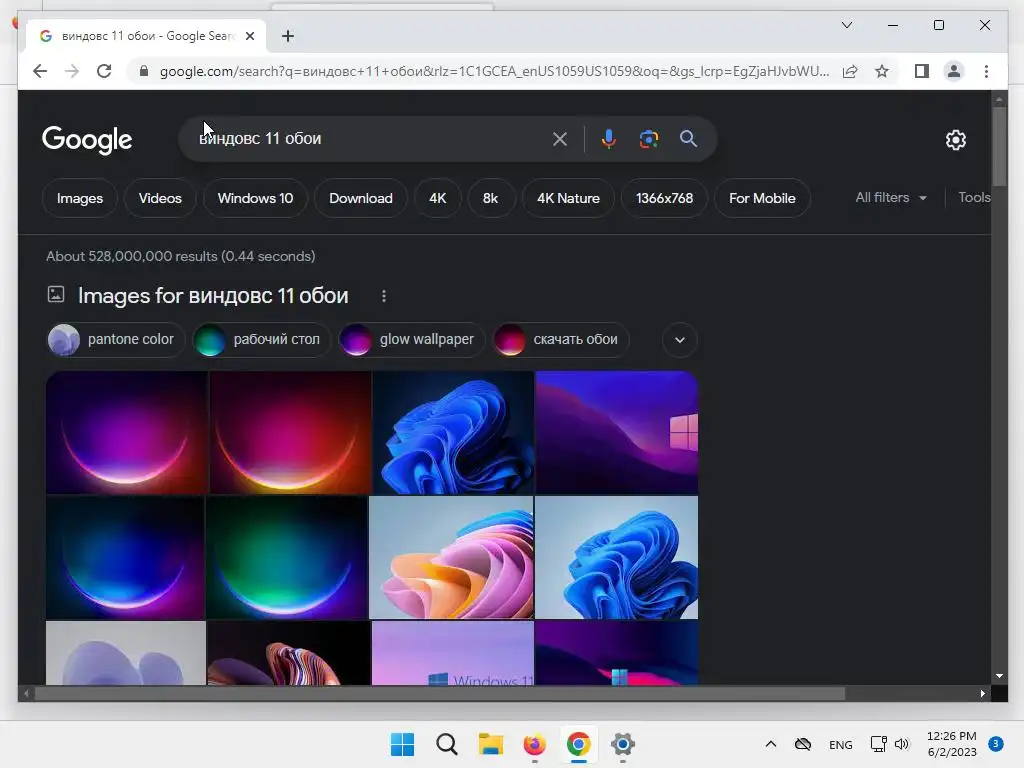This screenshot has height=768, width=1024.
Task: Click the cloud sync tray icon
Action: click(803, 744)
